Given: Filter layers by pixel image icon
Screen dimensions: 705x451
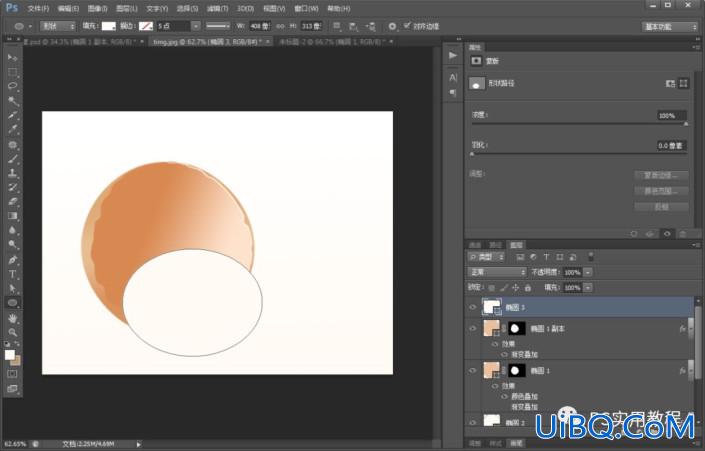Looking at the screenshot, I should click(x=520, y=257).
